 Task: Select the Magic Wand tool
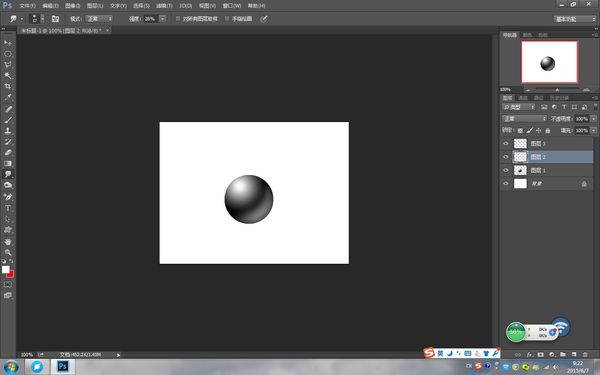(x=8, y=75)
